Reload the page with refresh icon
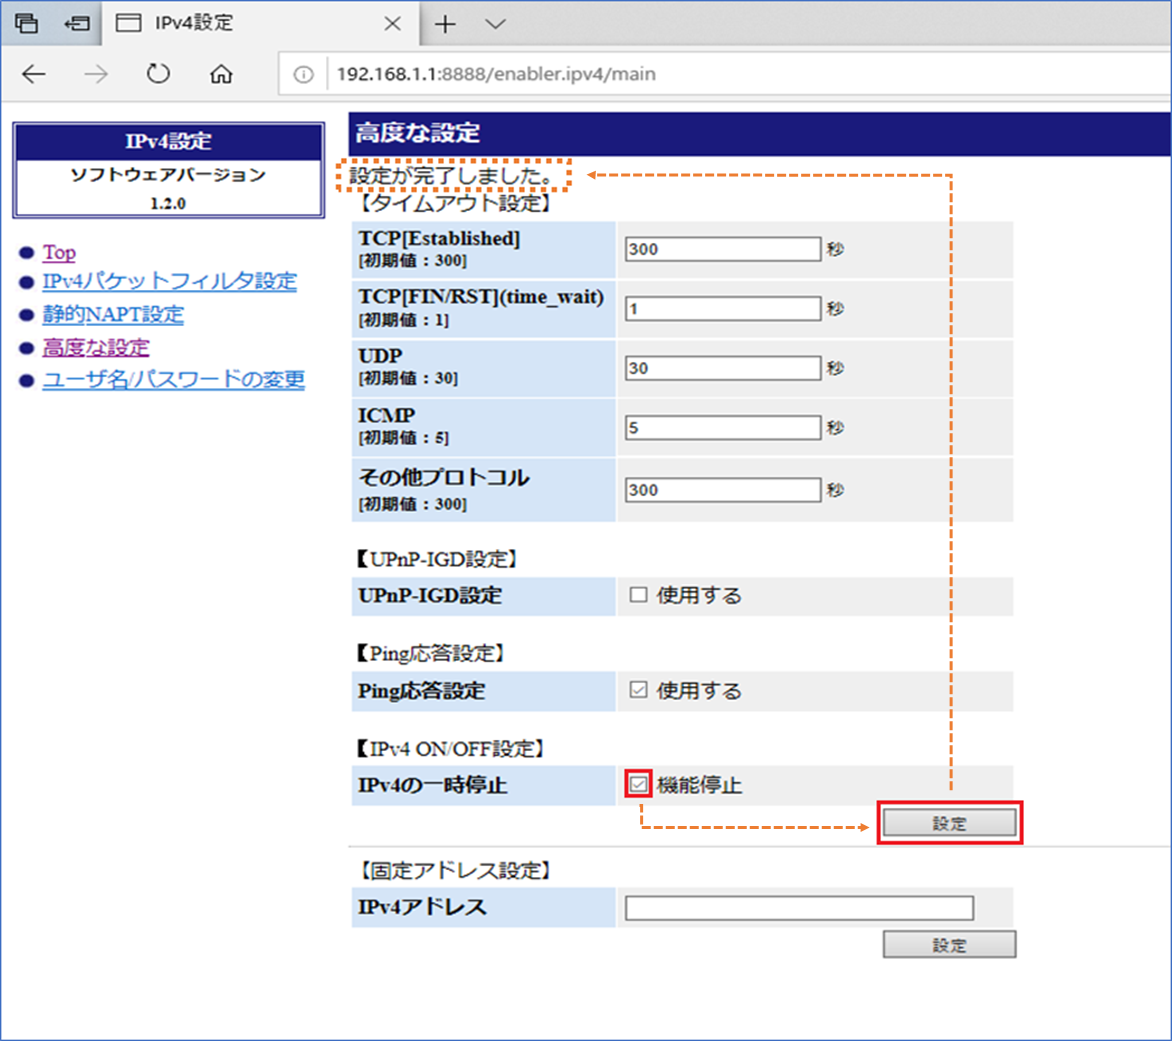1172x1041 pixels. point(158,74)
